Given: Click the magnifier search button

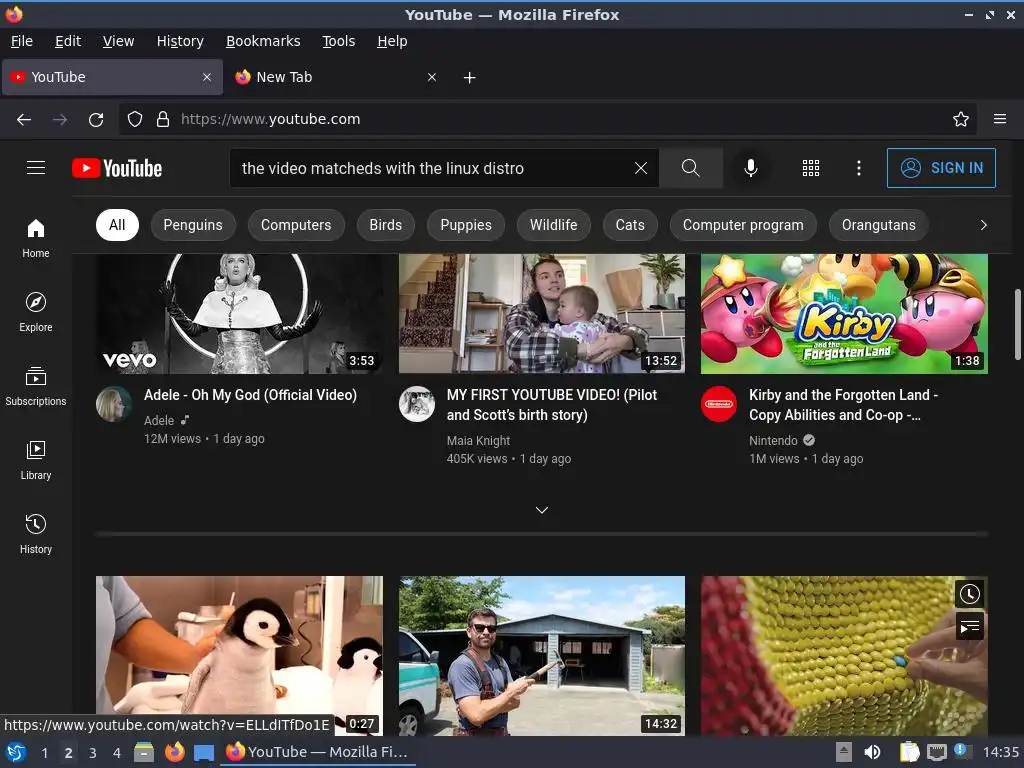Looking at the screenshot, I should tap(690, 168).
